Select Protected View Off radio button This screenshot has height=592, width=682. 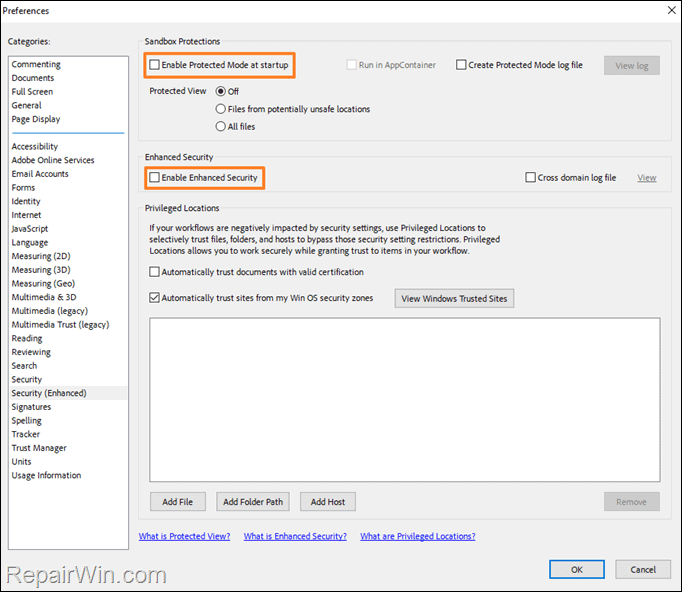[221, 91]
